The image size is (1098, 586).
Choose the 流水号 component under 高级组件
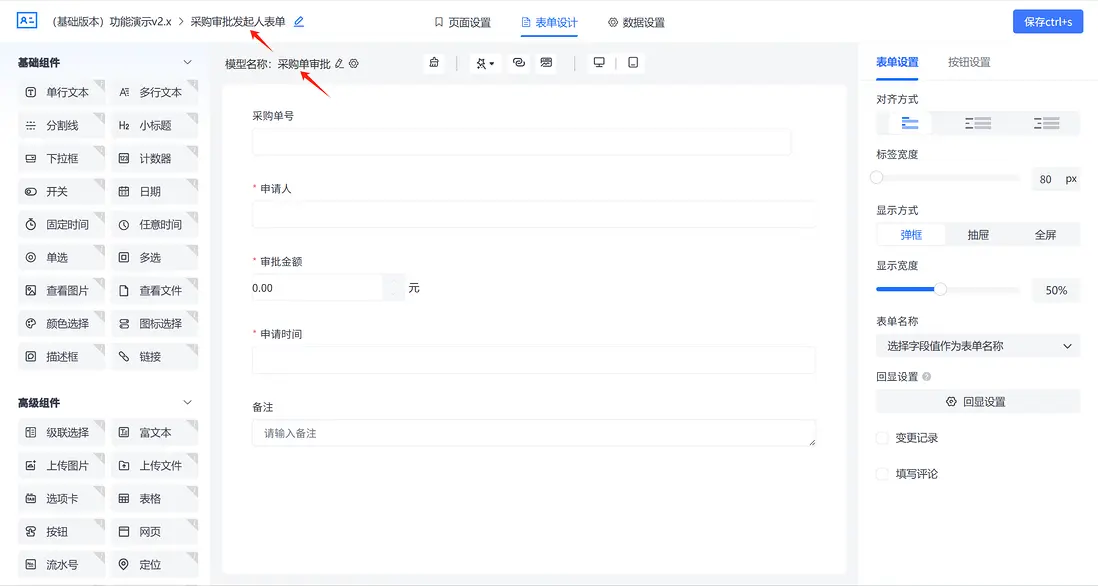pos(61,564)
